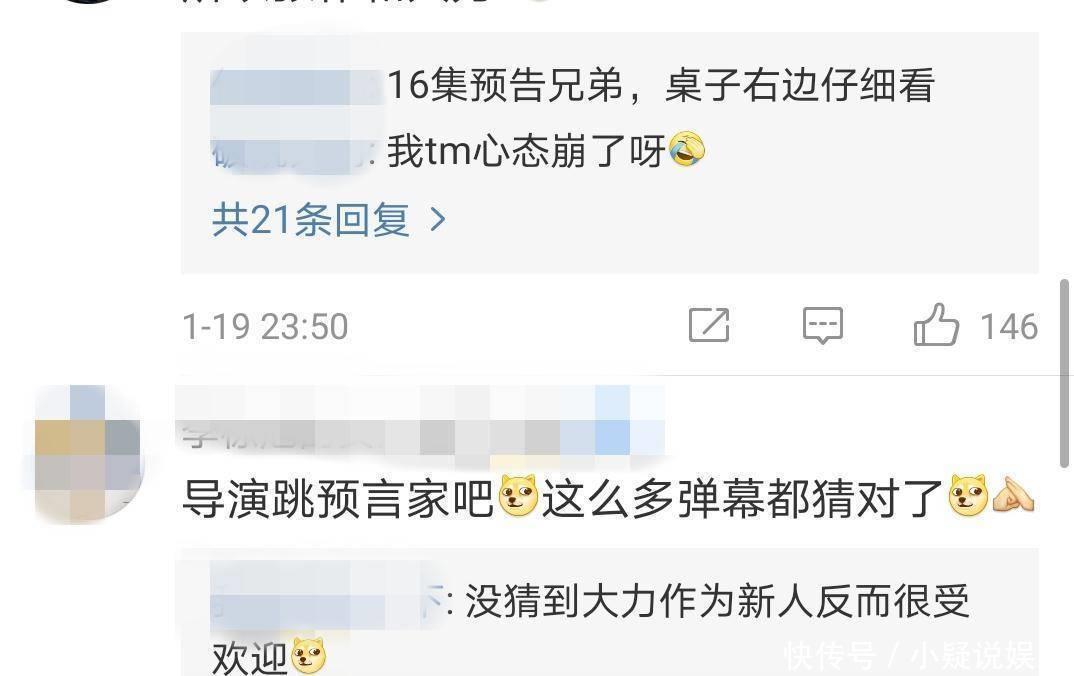Open blurred username before 16集预告兄弟
Image resolution: width=1074 pixels, height=676 pixels.
click(x=297, y=87)
